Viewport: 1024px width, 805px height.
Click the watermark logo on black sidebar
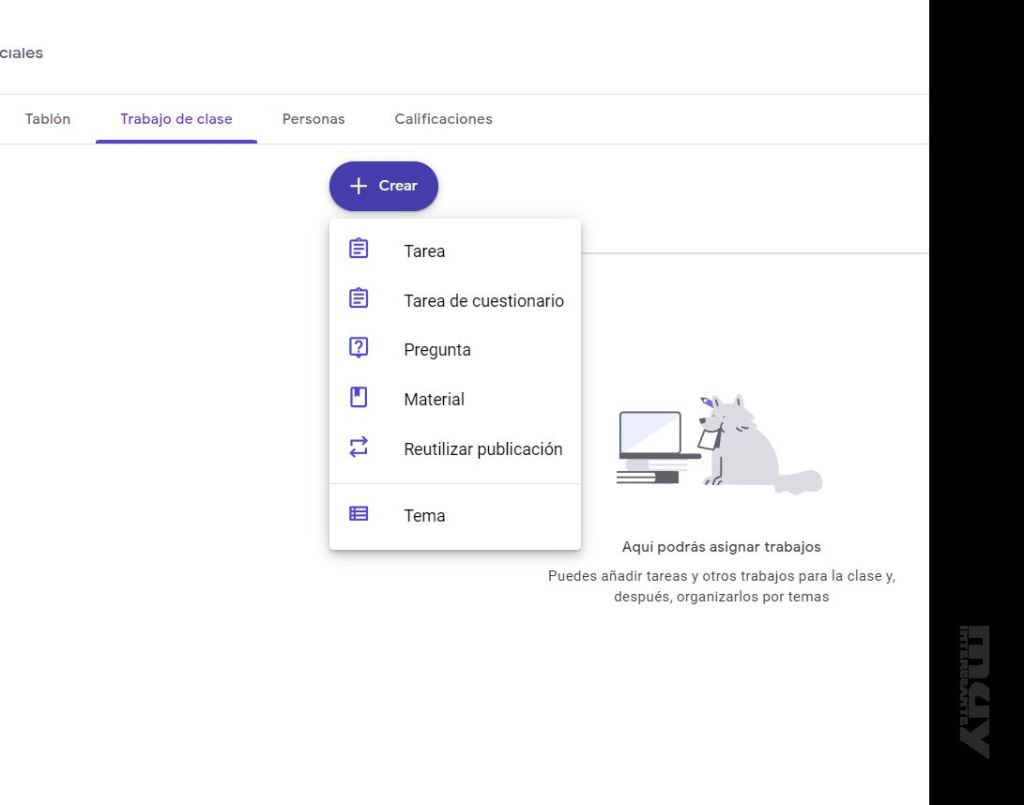click(x=975, y=690)
